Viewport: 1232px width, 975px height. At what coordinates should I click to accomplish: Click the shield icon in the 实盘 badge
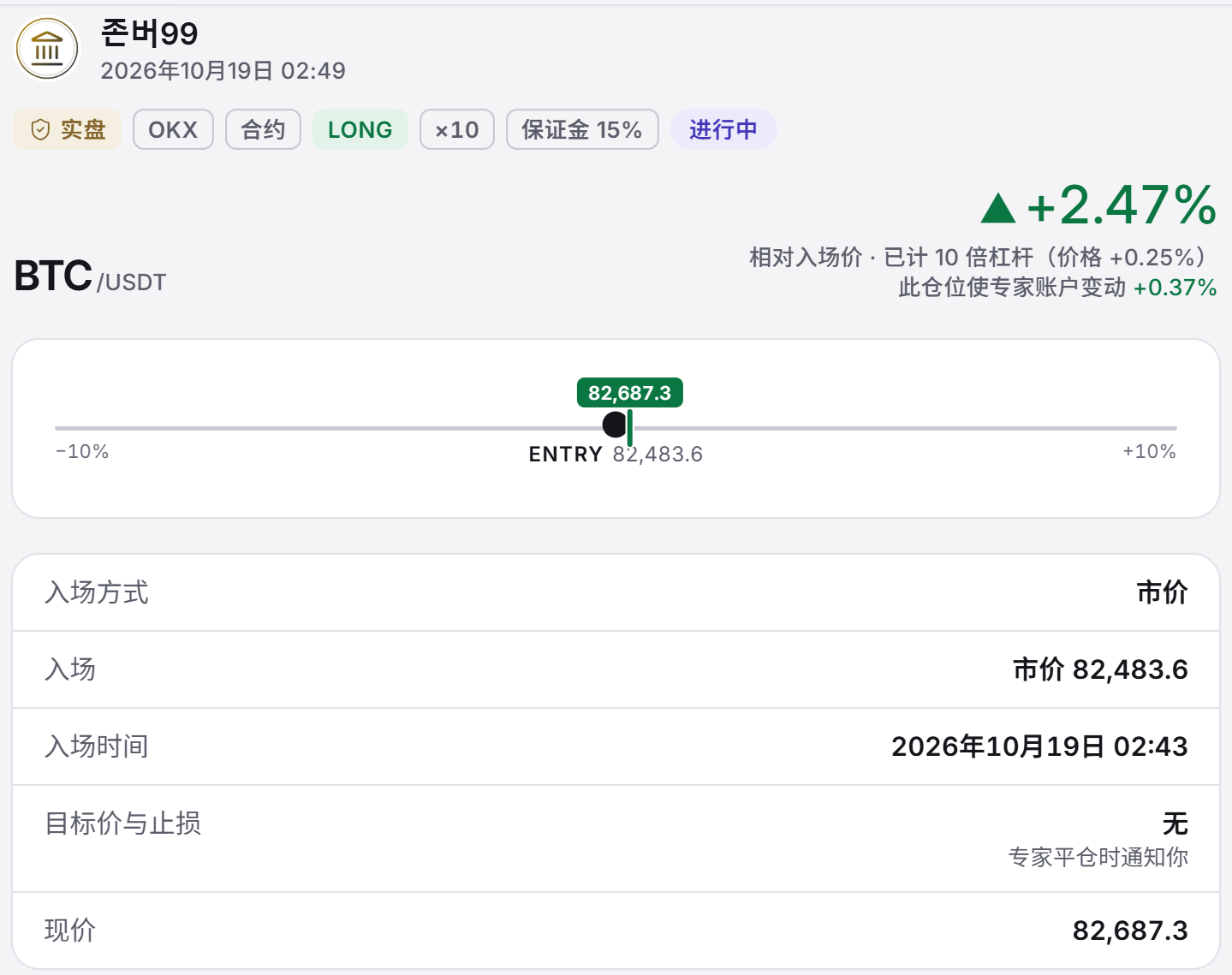pos(40,130)
